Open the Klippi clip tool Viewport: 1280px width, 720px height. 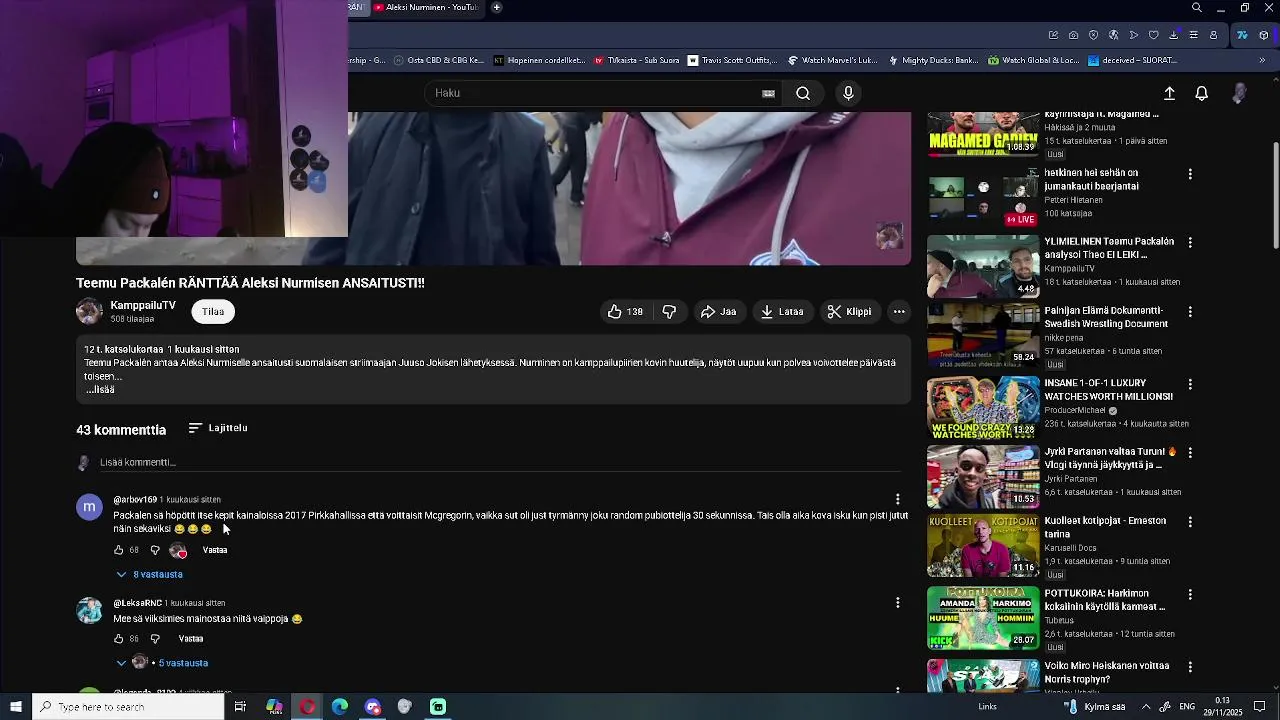[849, 312]
